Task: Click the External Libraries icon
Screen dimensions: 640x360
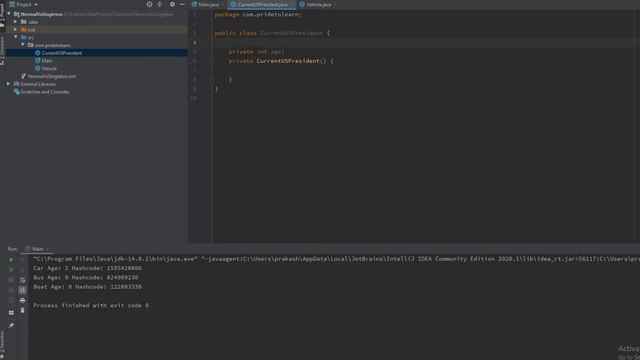Action: 17,84
